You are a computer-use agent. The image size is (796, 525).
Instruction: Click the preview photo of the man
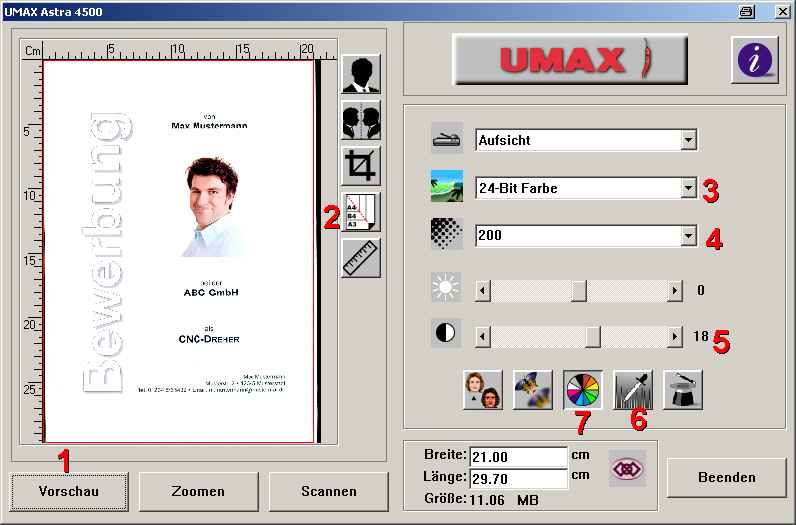[x=212, y=207]
